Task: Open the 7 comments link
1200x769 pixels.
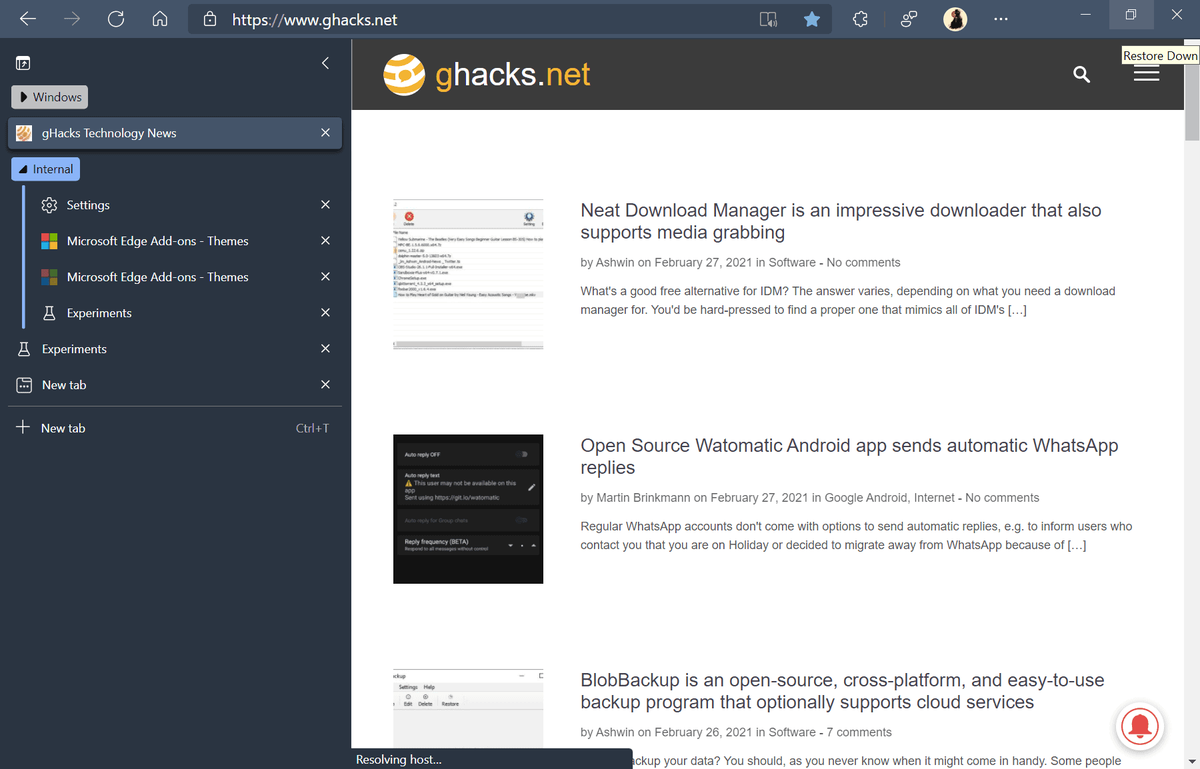Action: point(859,732)
